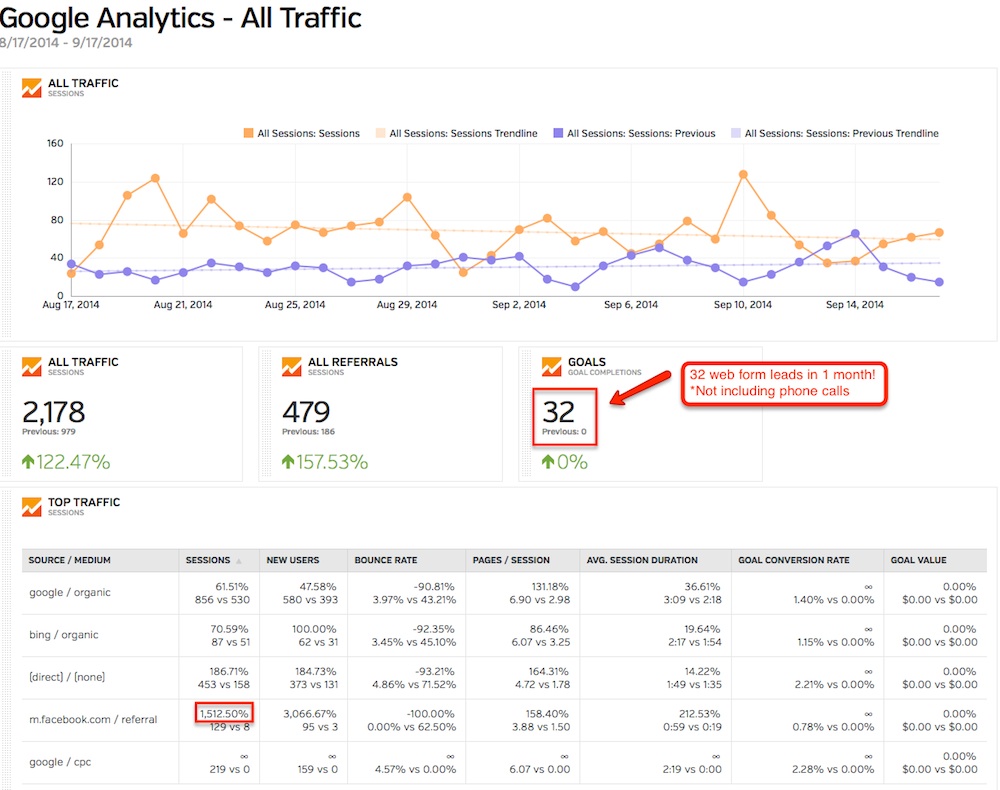Click the 8/17/2014 - 9/17/2014 date range
The width and height of the screenshot is (1000, 790).
(x=66, y=43)
